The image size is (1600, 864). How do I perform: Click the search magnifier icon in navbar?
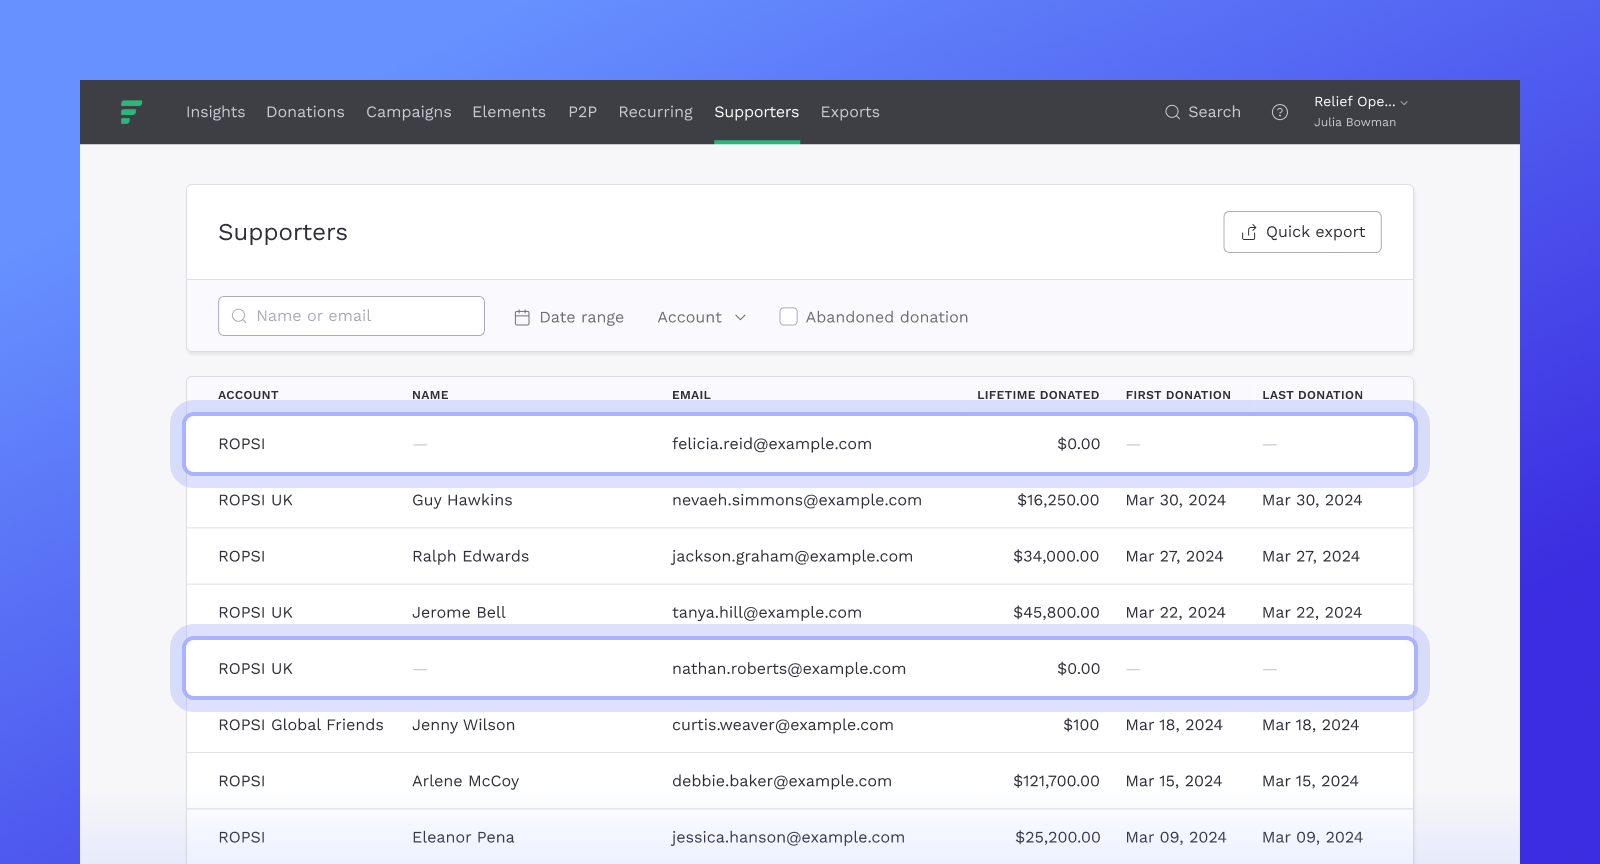[1172, 112]
